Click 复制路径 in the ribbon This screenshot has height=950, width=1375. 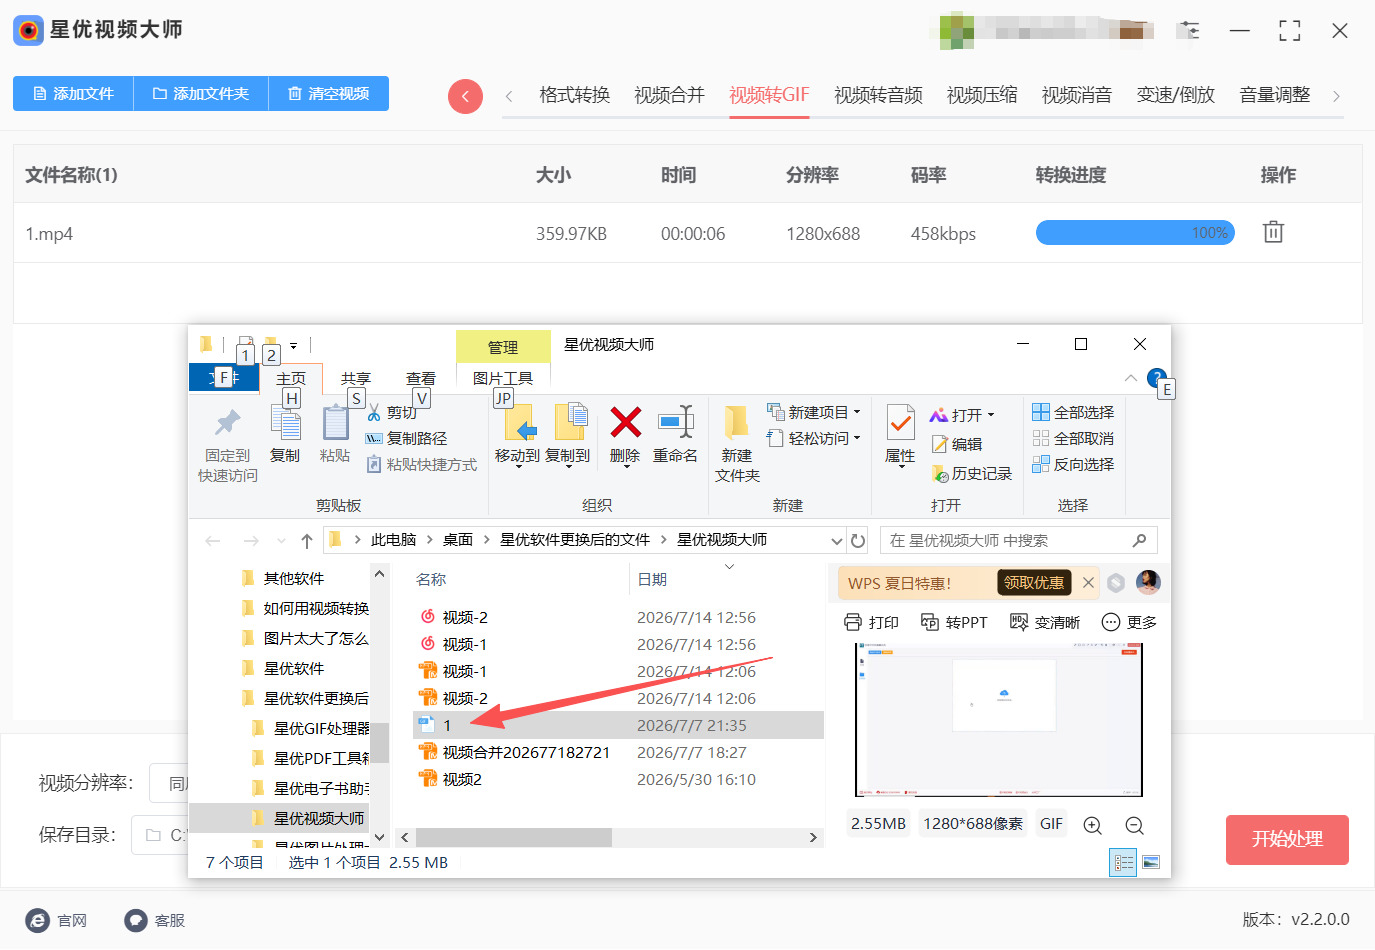point(407,438)
